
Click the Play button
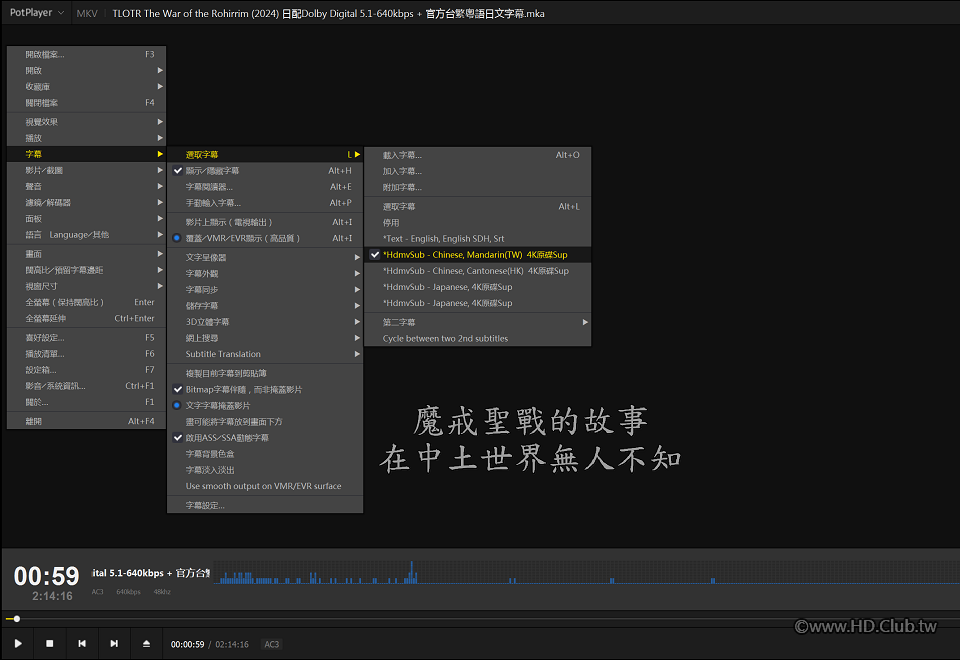18,643
